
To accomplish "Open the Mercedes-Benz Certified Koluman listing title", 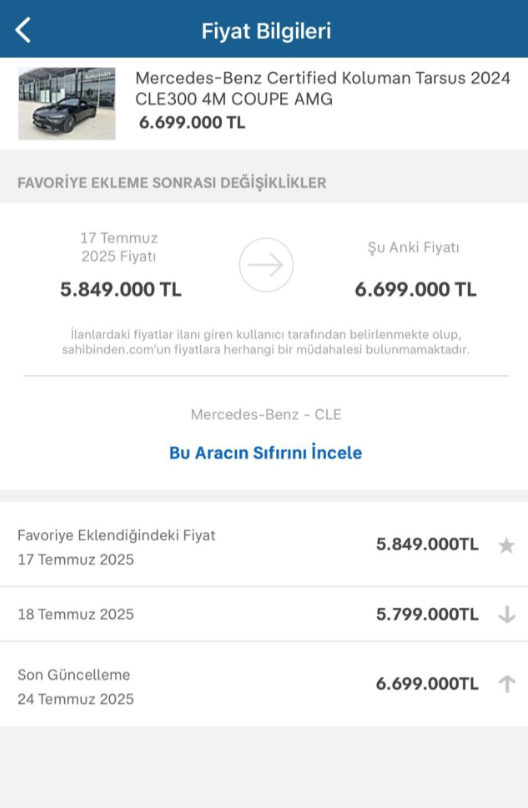I will tap(322, 88).
